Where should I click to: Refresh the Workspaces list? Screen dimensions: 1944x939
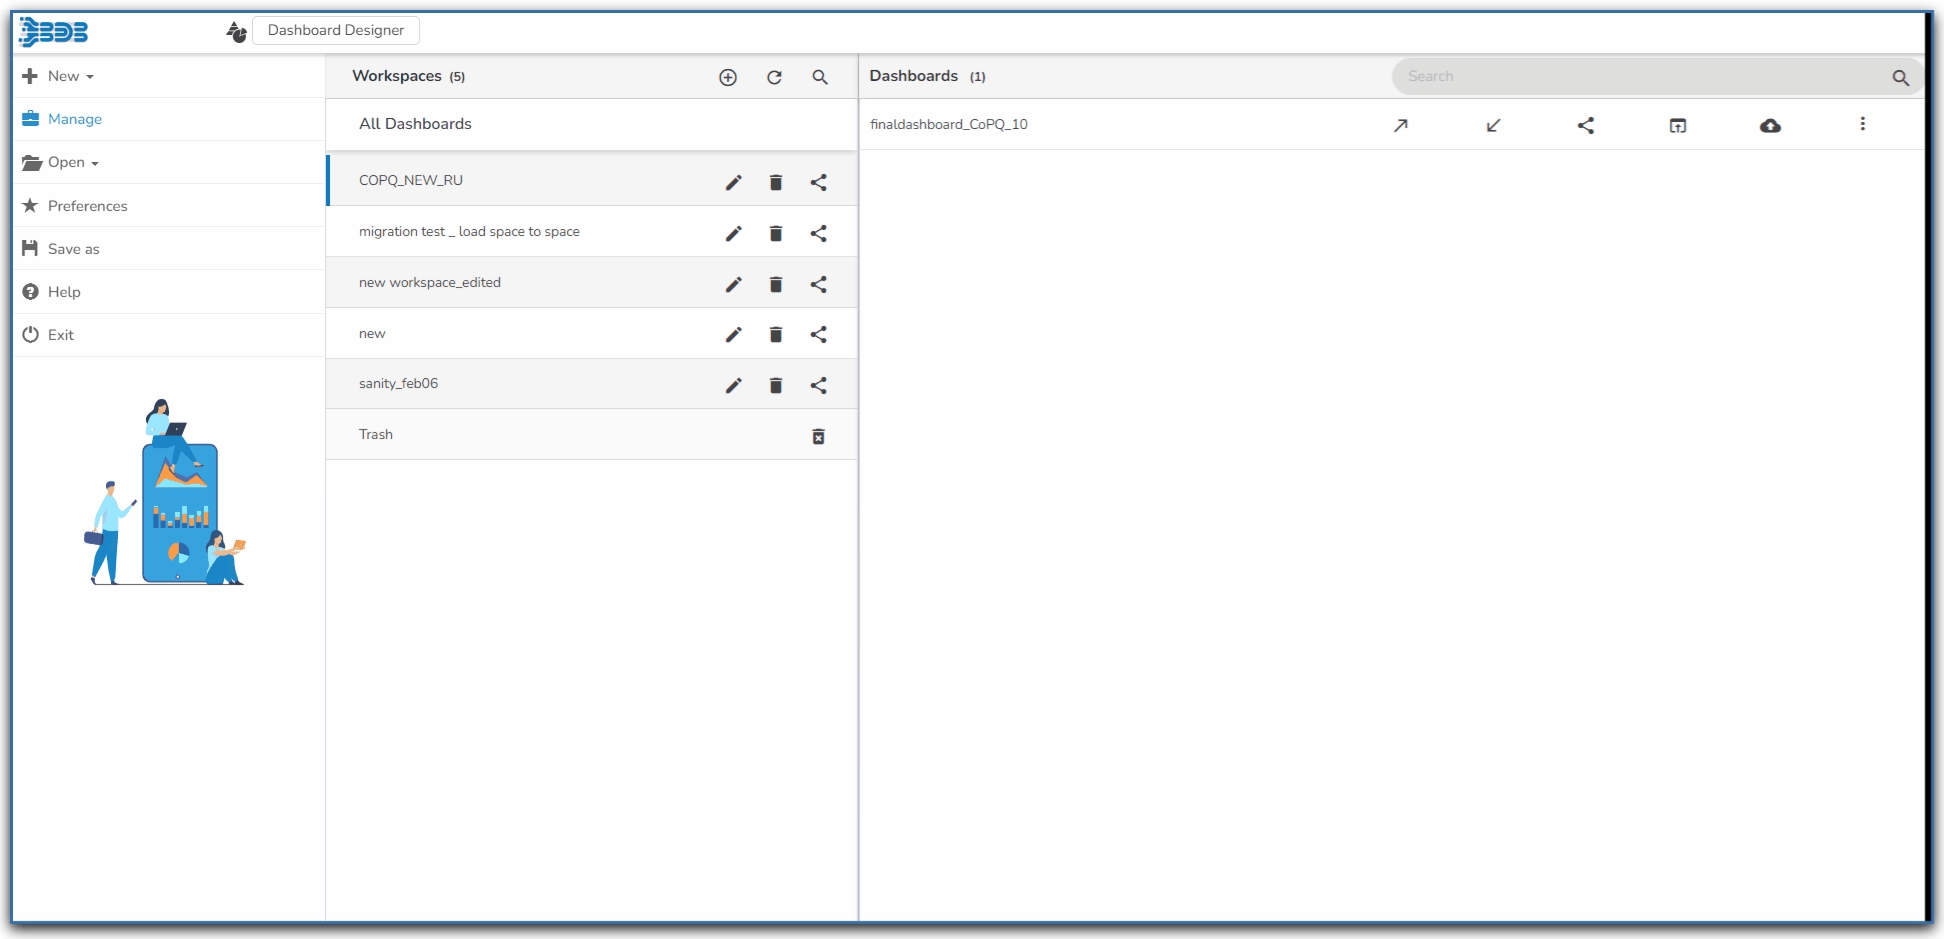(774, 77)
